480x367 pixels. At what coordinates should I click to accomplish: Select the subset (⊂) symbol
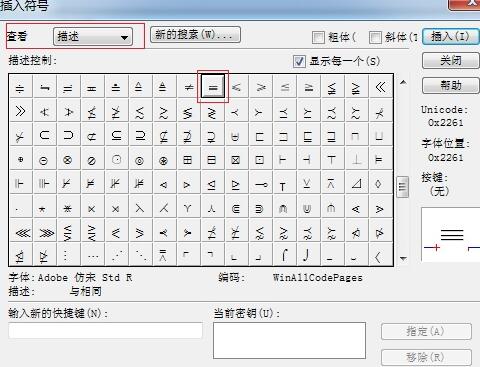pyautogui.click(x=45, y=135)
